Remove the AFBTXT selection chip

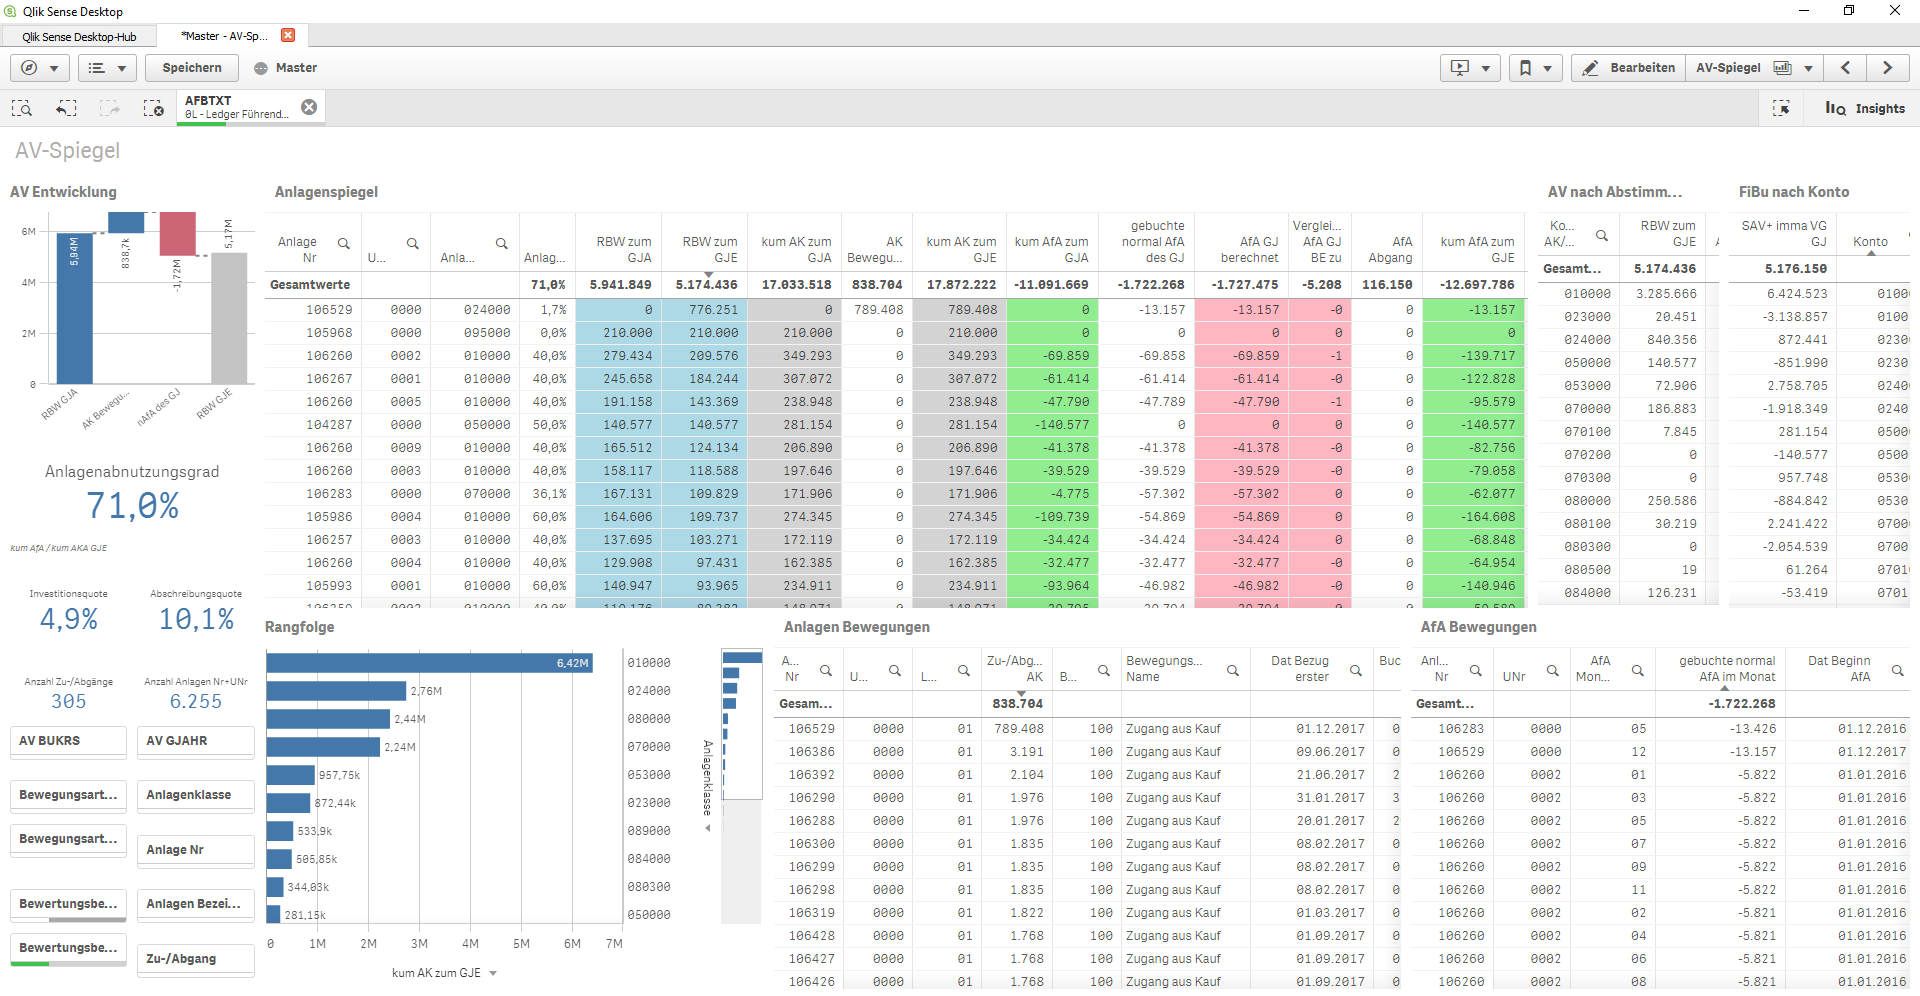(x=309, y=107)
